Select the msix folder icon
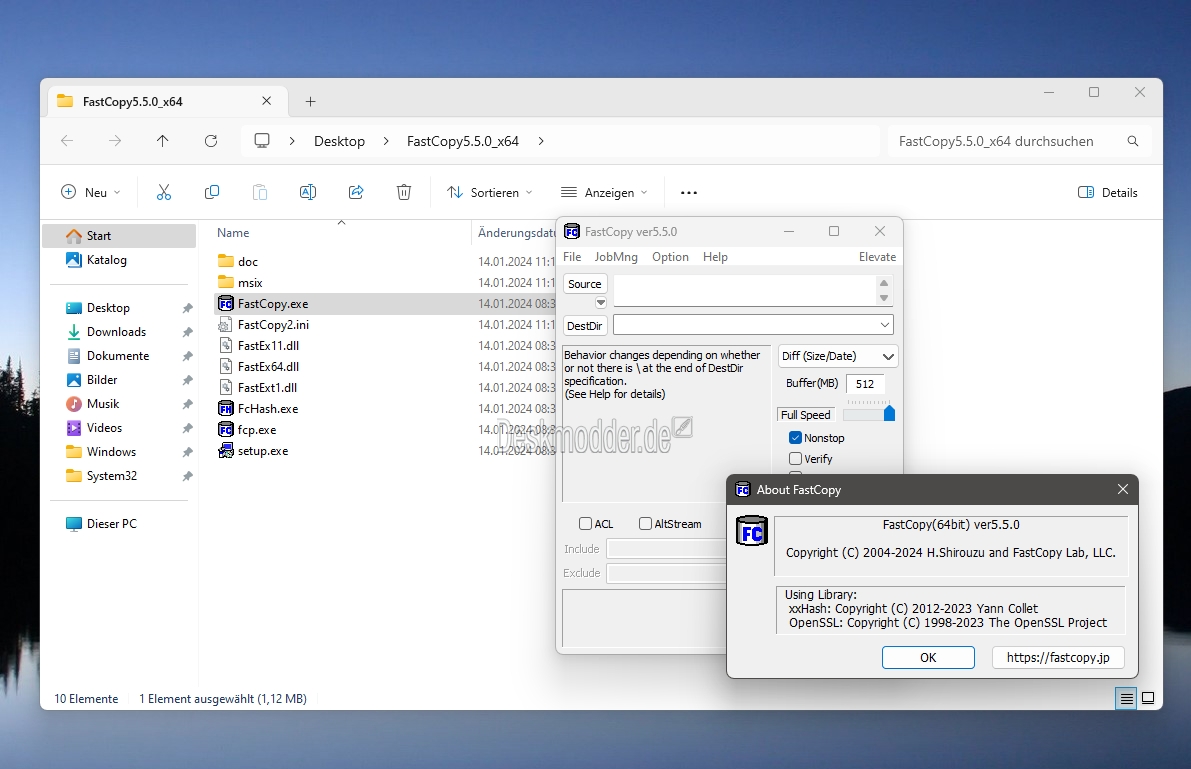This screenshot has height=769, width=1191. click(226, 283)
